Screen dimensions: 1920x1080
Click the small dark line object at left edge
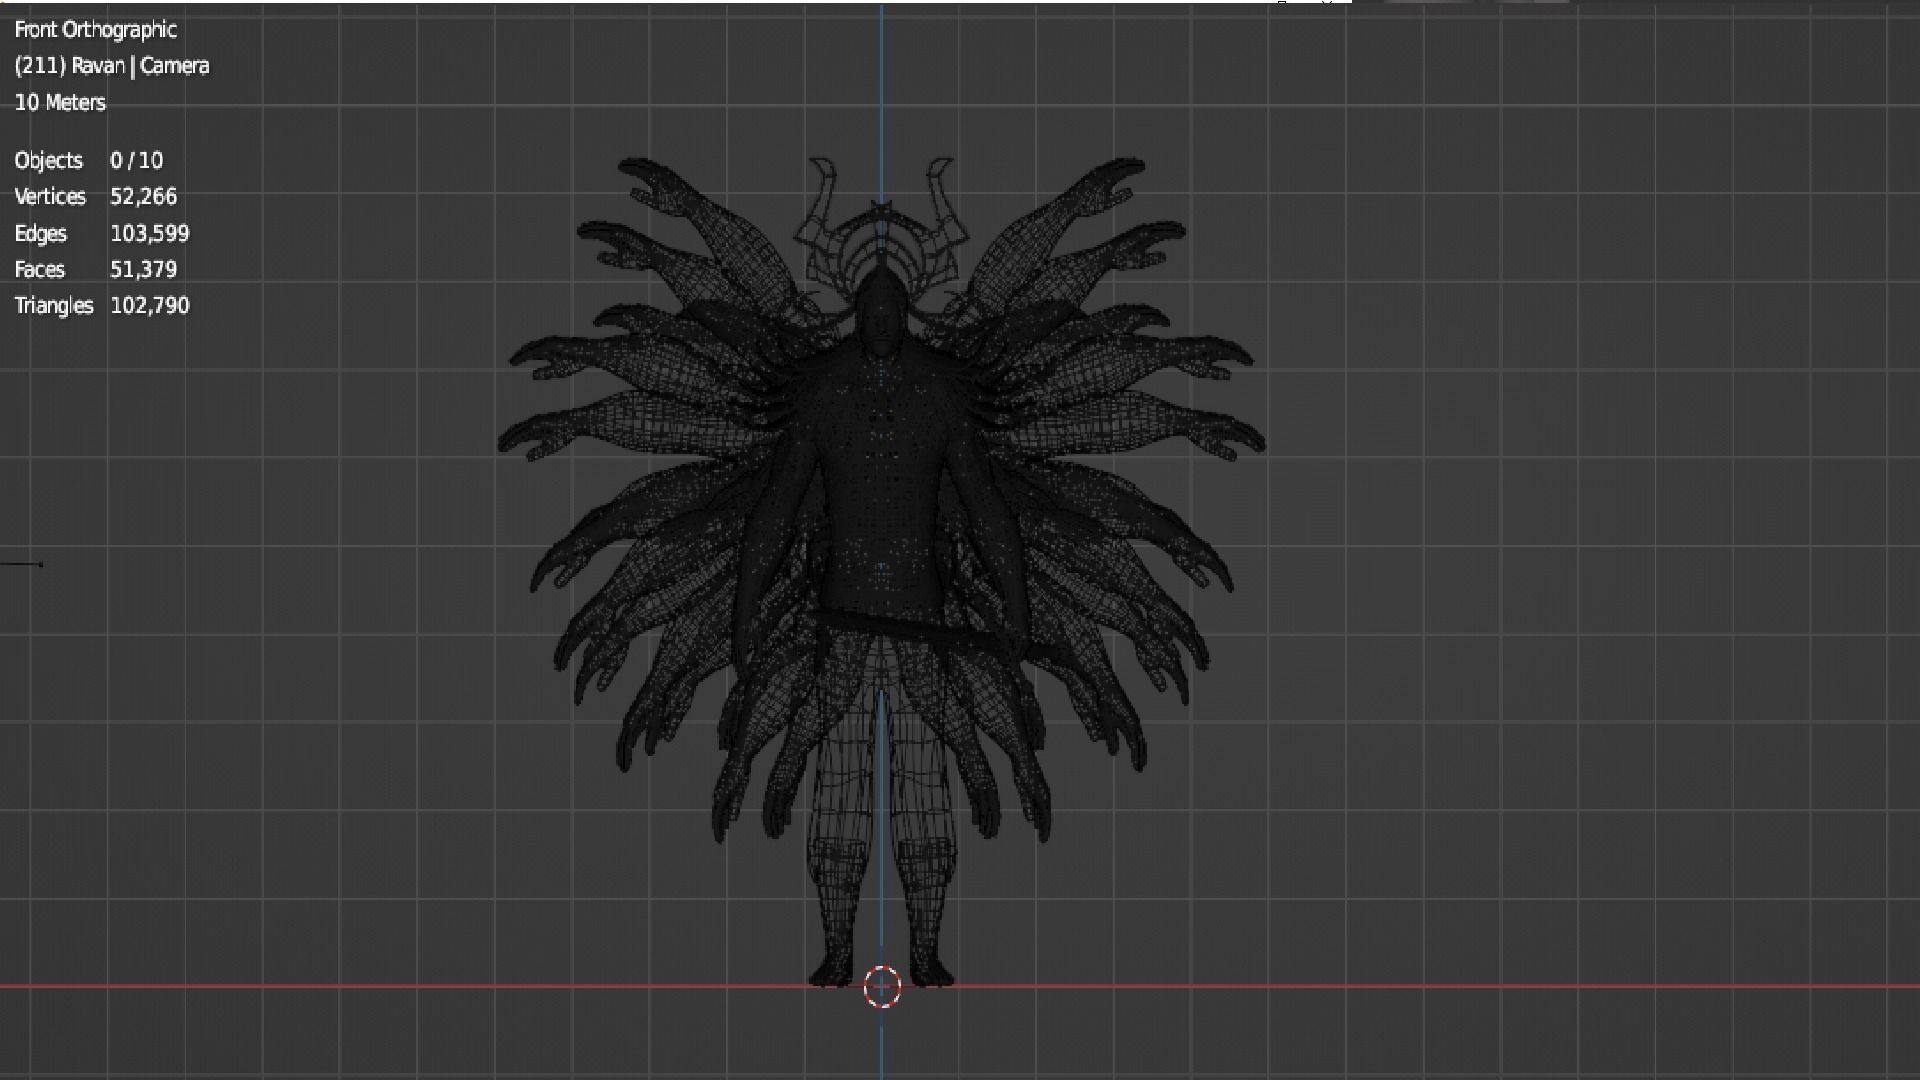[x=21, y=564]
